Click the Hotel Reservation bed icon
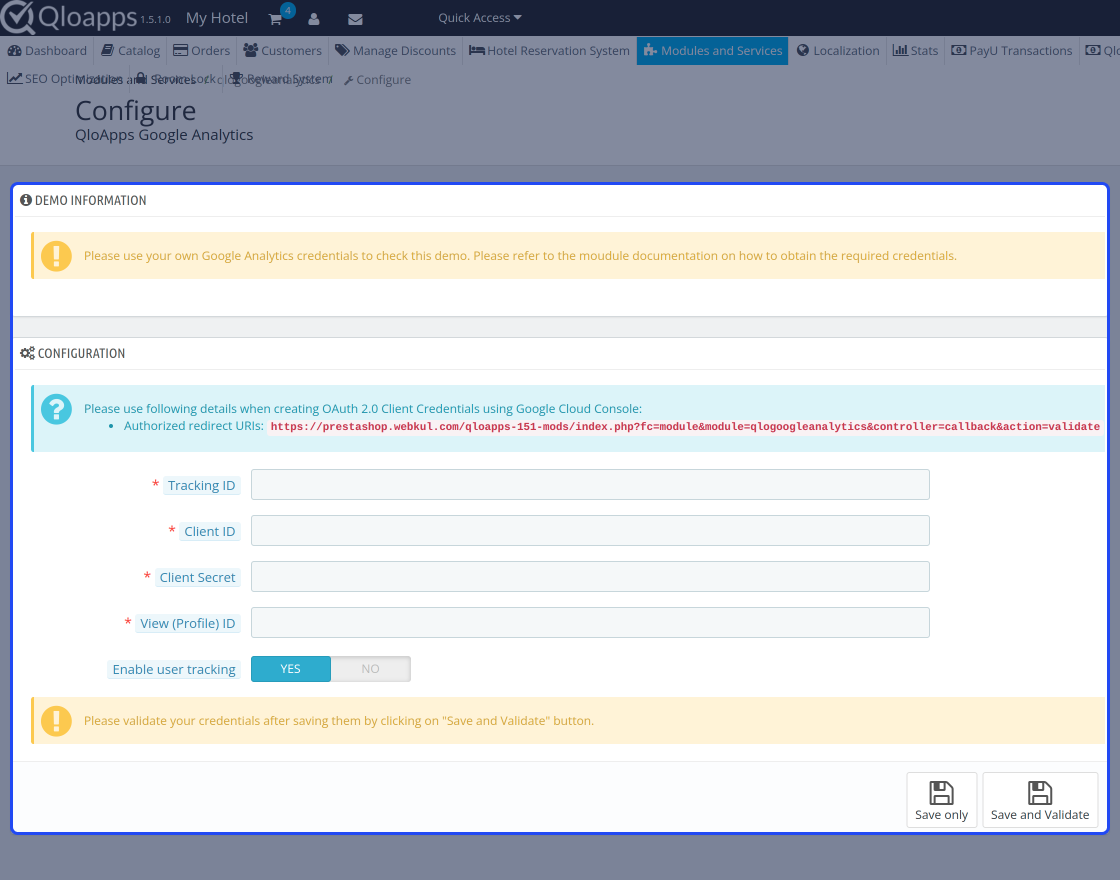 point(476,50)
